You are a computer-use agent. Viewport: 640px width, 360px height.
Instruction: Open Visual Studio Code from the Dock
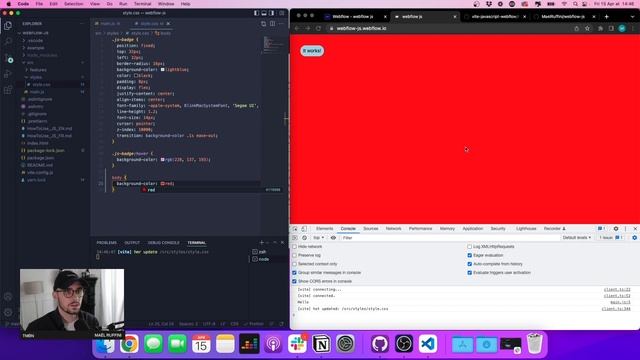click(x=428, y=344)
